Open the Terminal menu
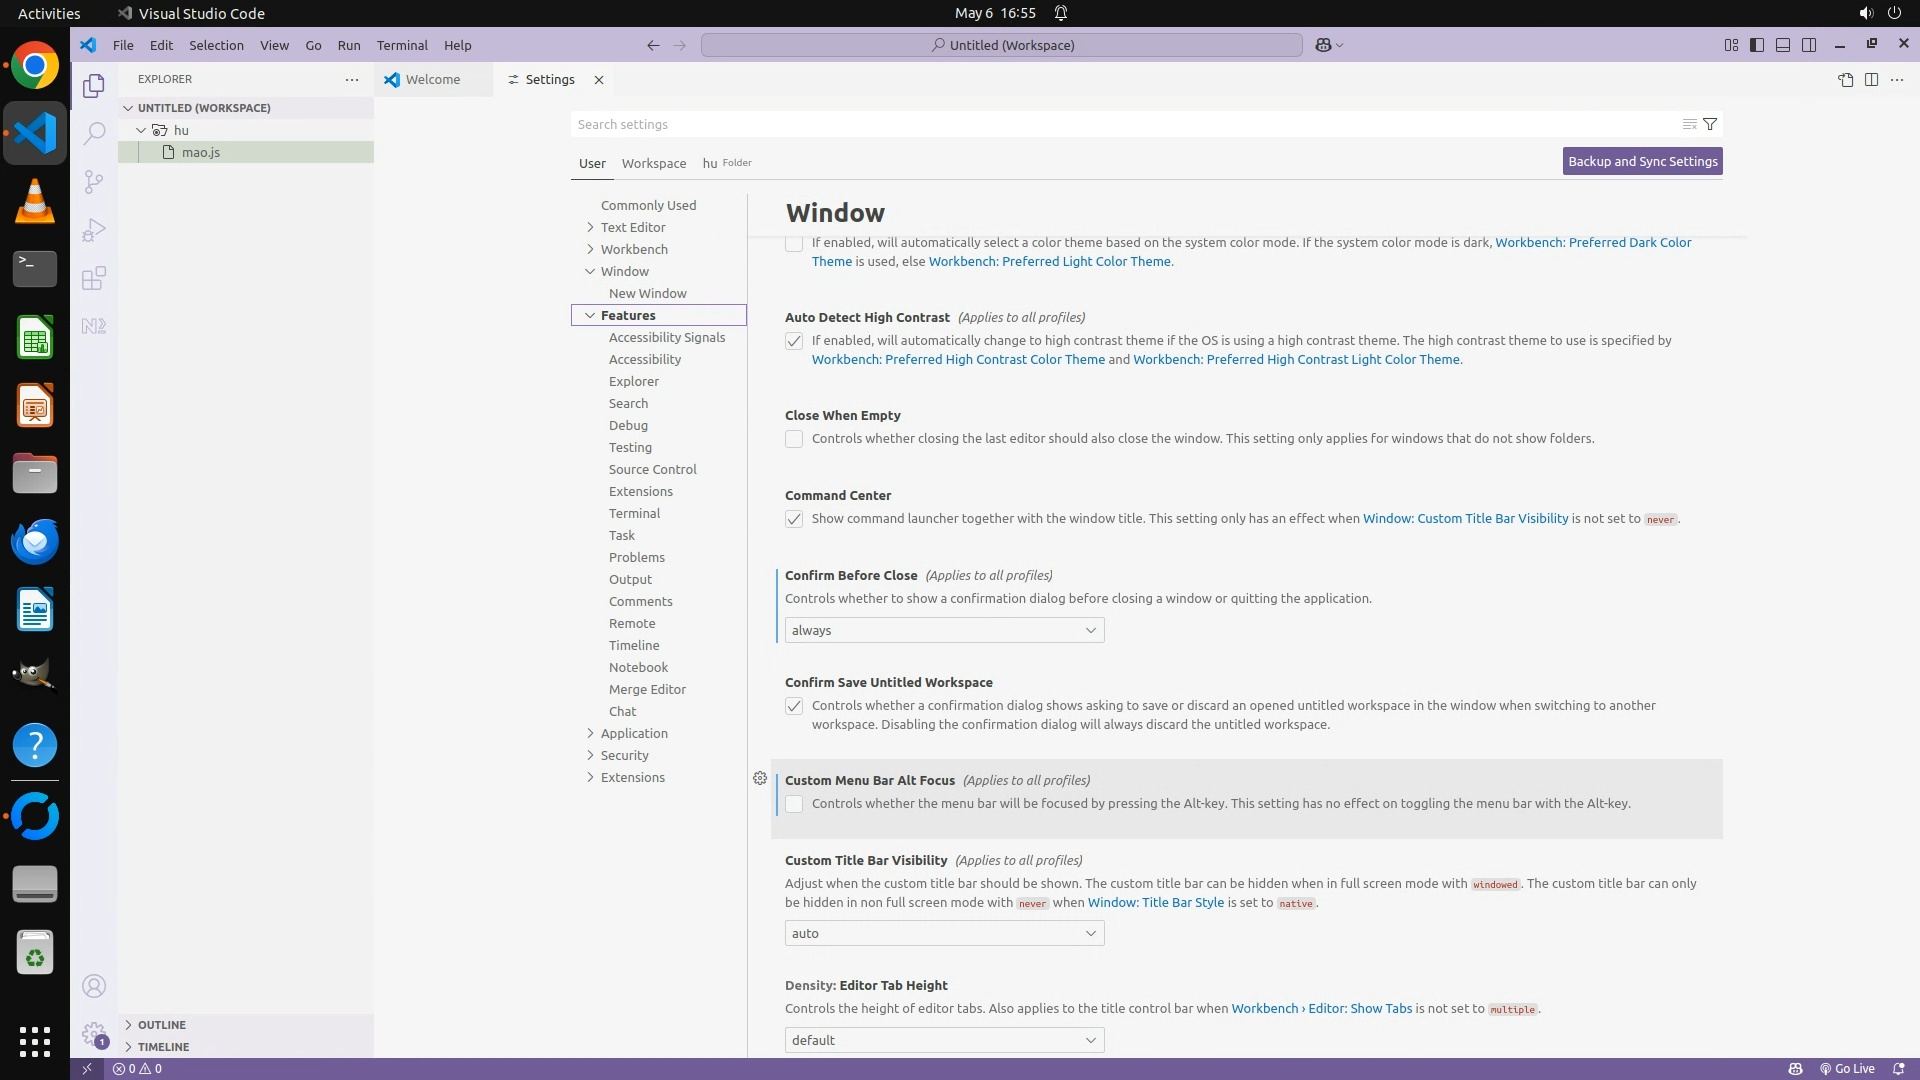Image resolution: width=1920 pixels, height=1080 pixels. pos(402,45)
